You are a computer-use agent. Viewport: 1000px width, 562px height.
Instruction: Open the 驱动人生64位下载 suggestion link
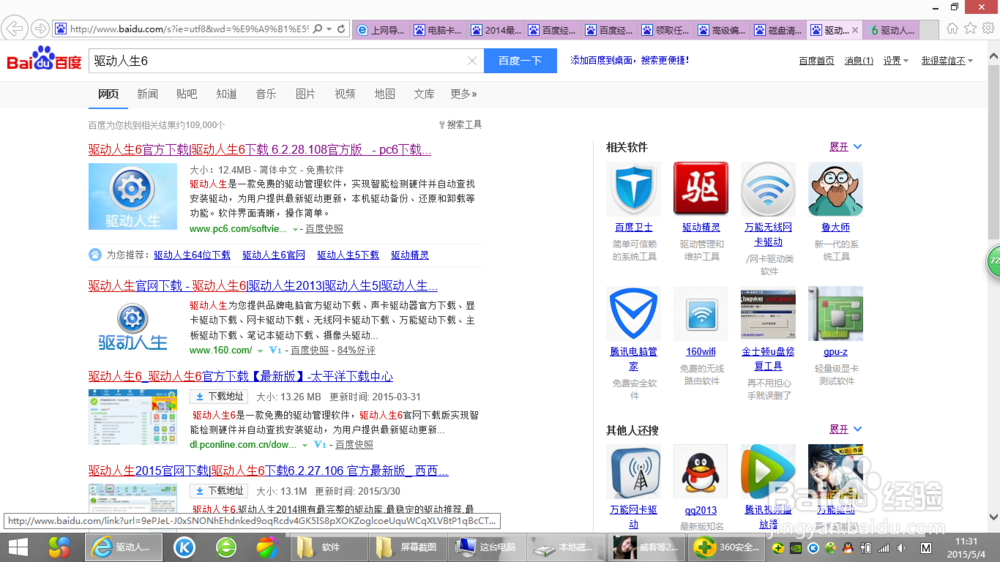192,255
